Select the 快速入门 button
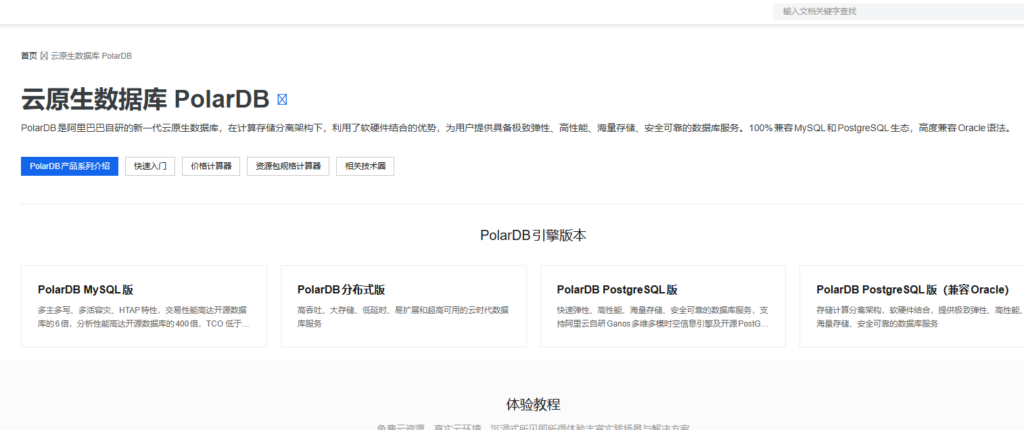1024x430 pixels. [x=150, y=167]
